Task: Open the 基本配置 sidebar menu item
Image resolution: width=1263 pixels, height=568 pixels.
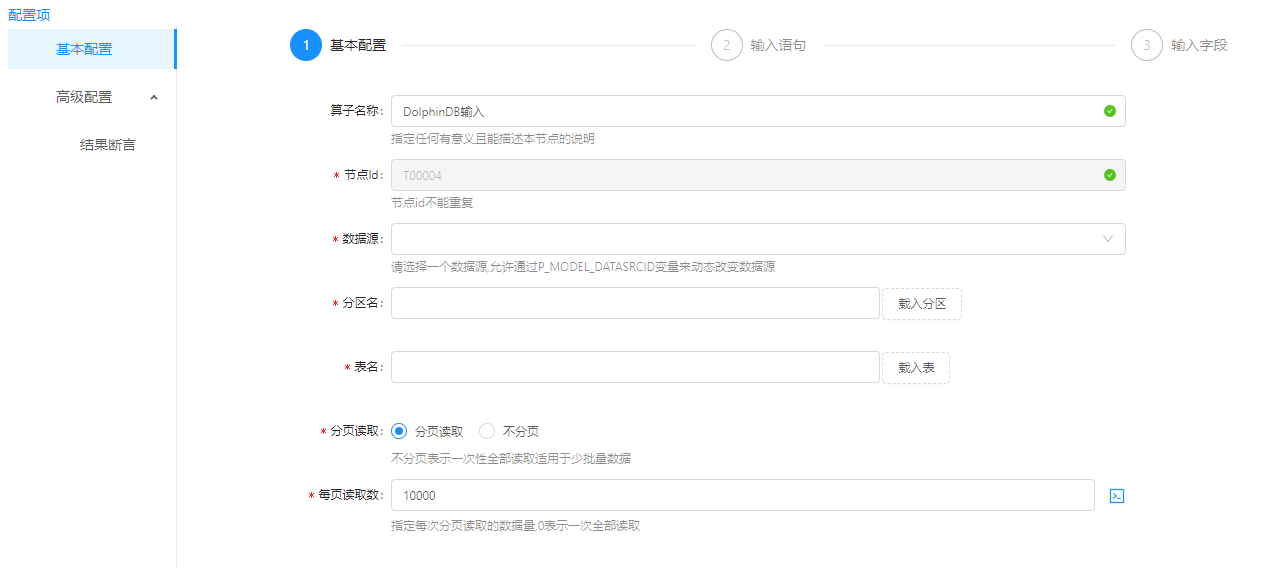Action: tap(85, 49)
